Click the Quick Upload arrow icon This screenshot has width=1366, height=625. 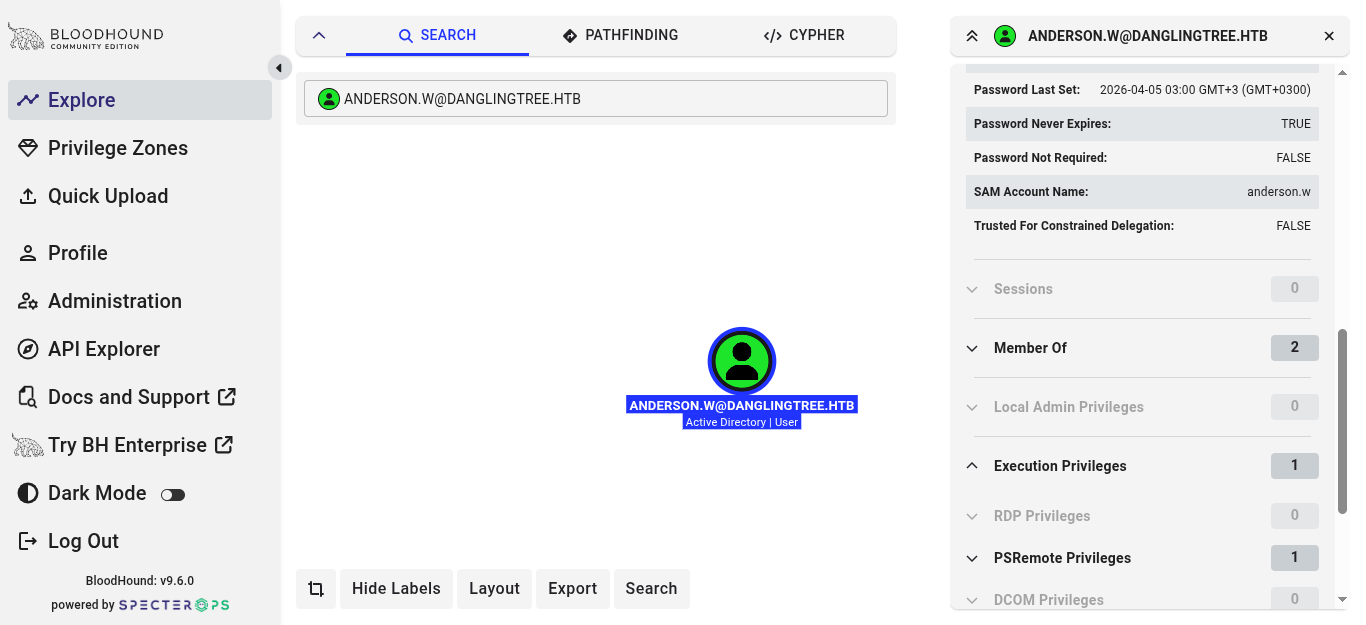tap(28, 196)
